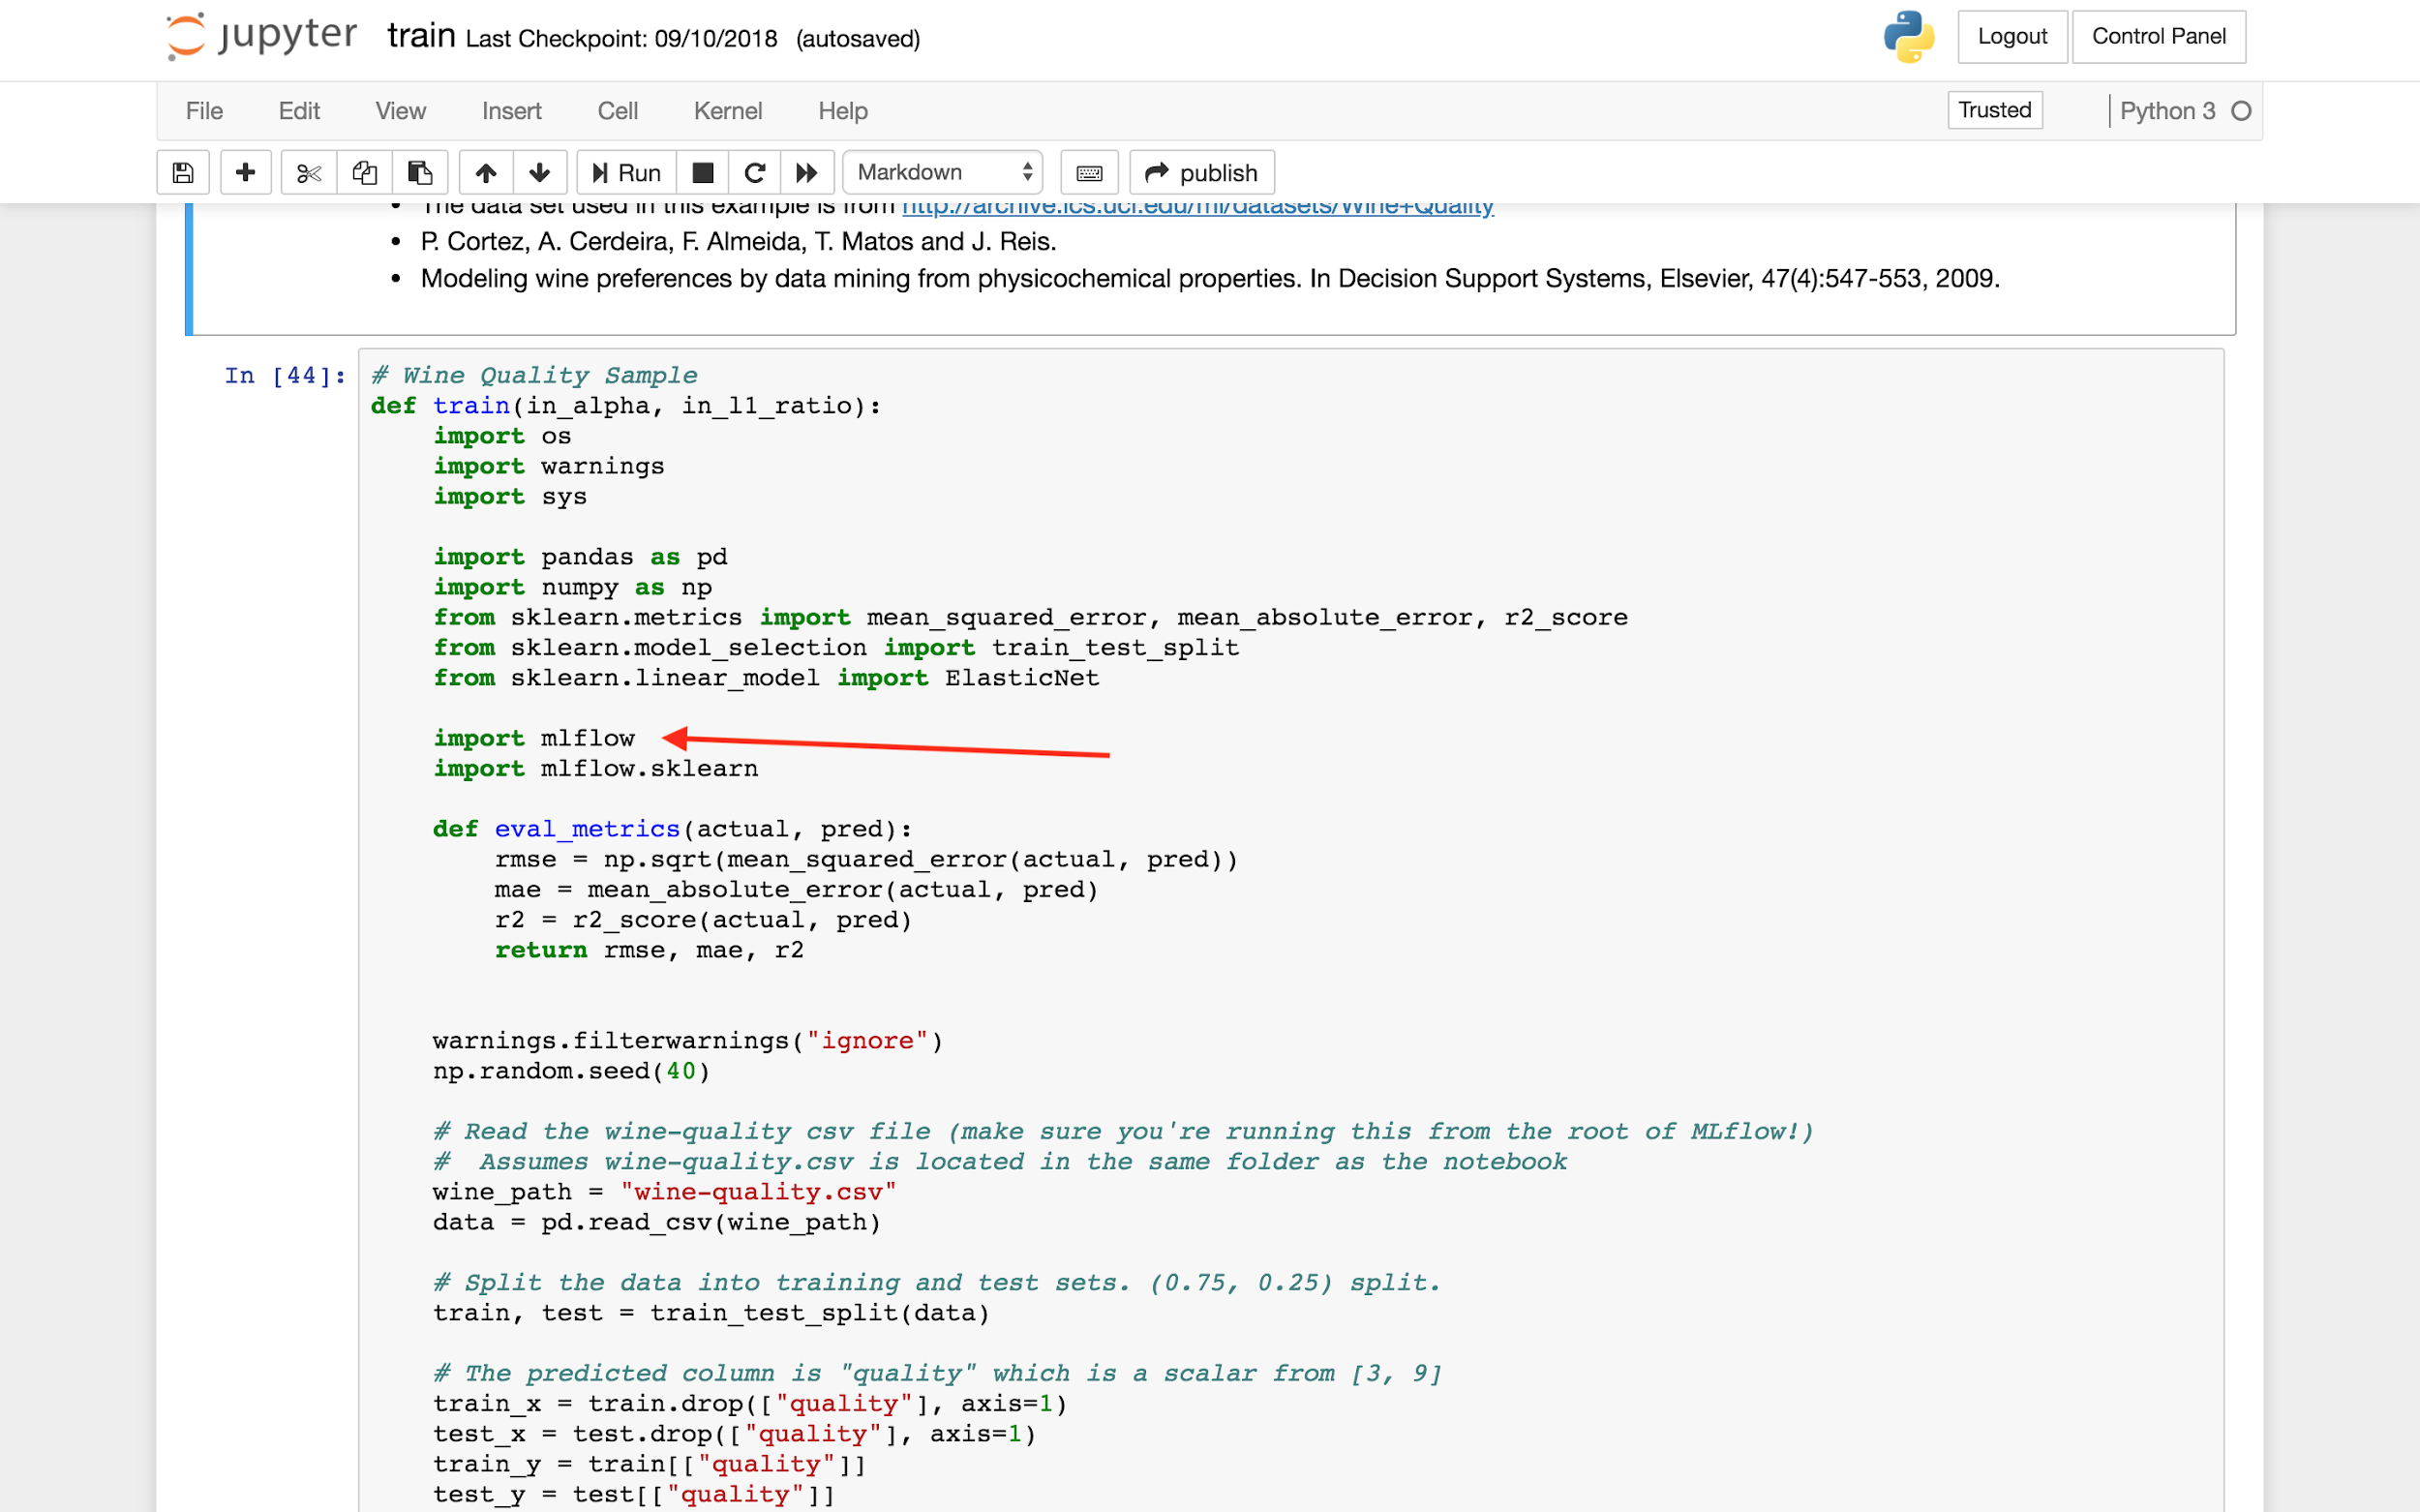Viewport: 2420px width, 1512px height.
Task: Open the command palette keyboard icon
Action: (x=1089, y=173)
